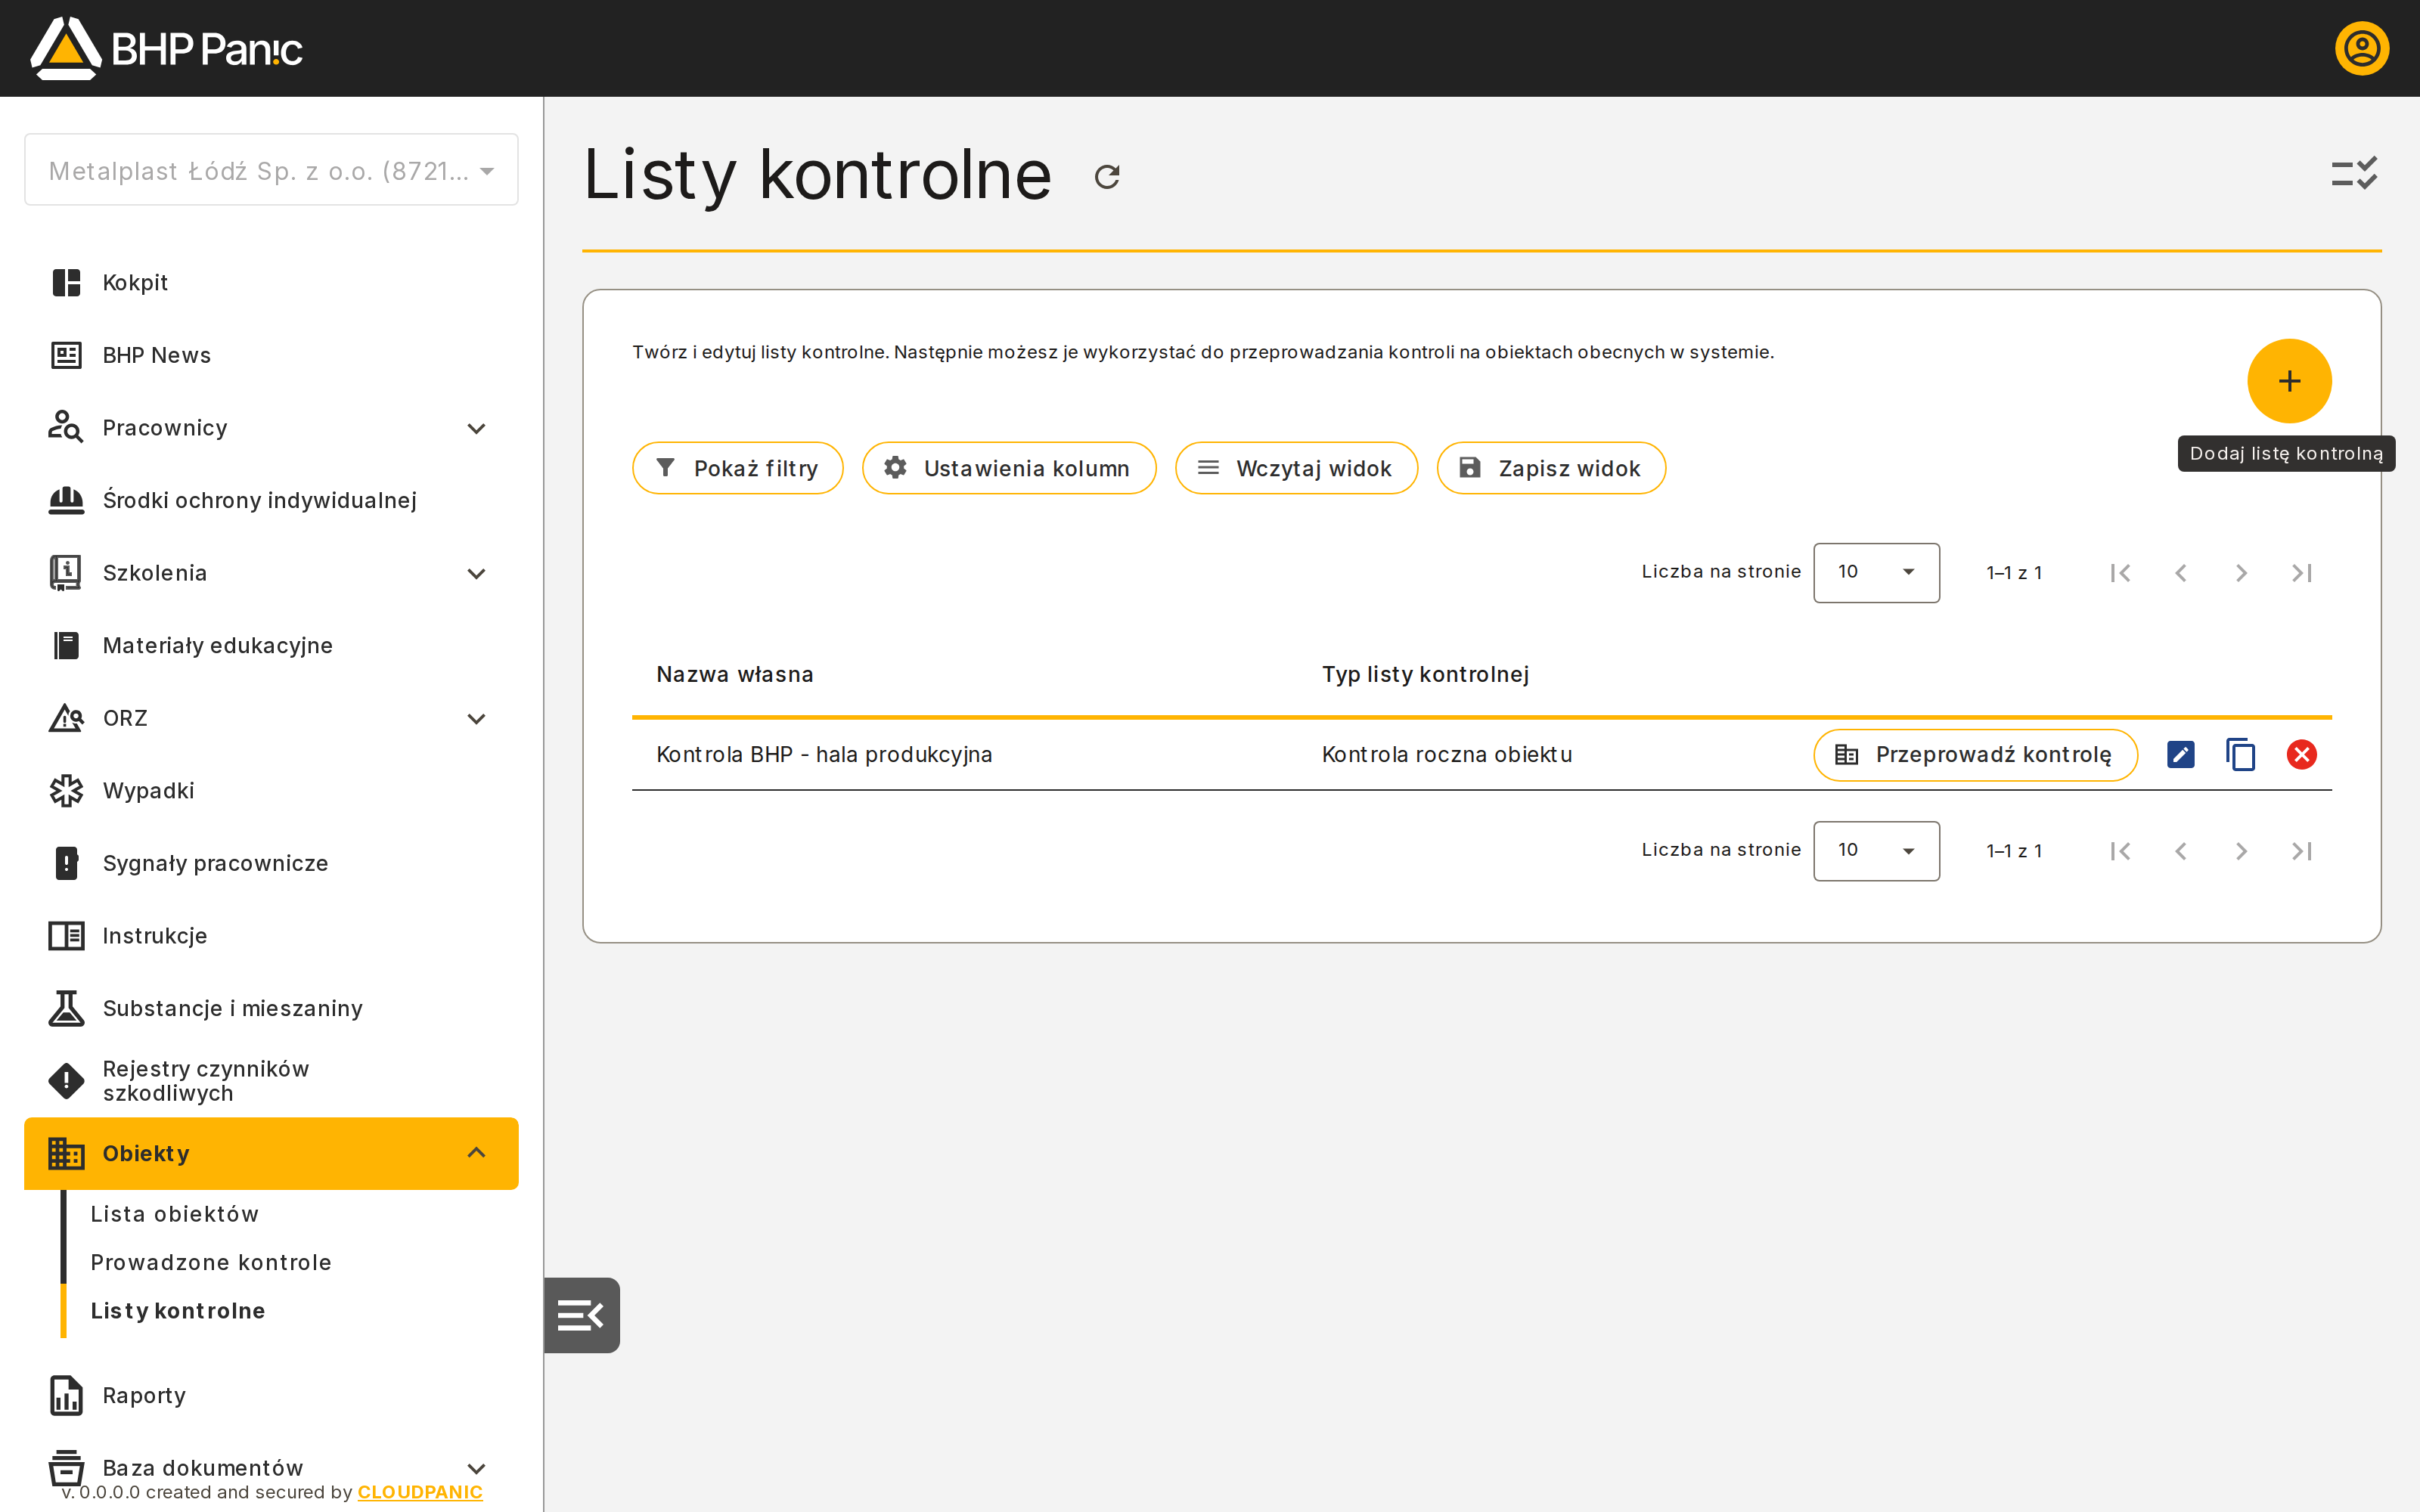
Task: Open Substancje i mieszaniny
Action: coord(271,1008)
